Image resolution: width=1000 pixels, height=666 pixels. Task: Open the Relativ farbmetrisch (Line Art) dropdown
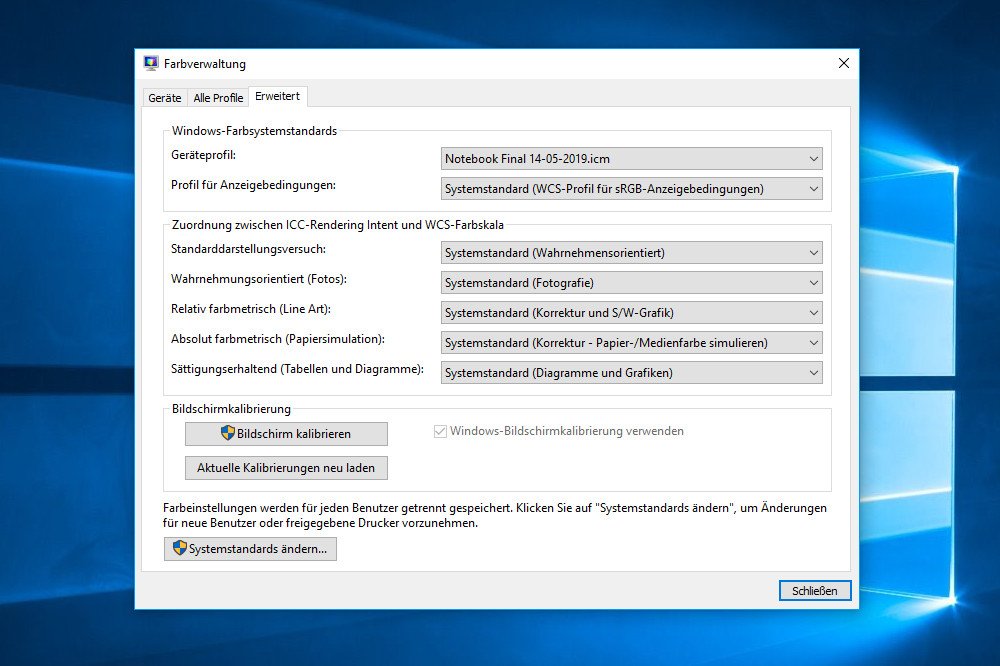631,313
